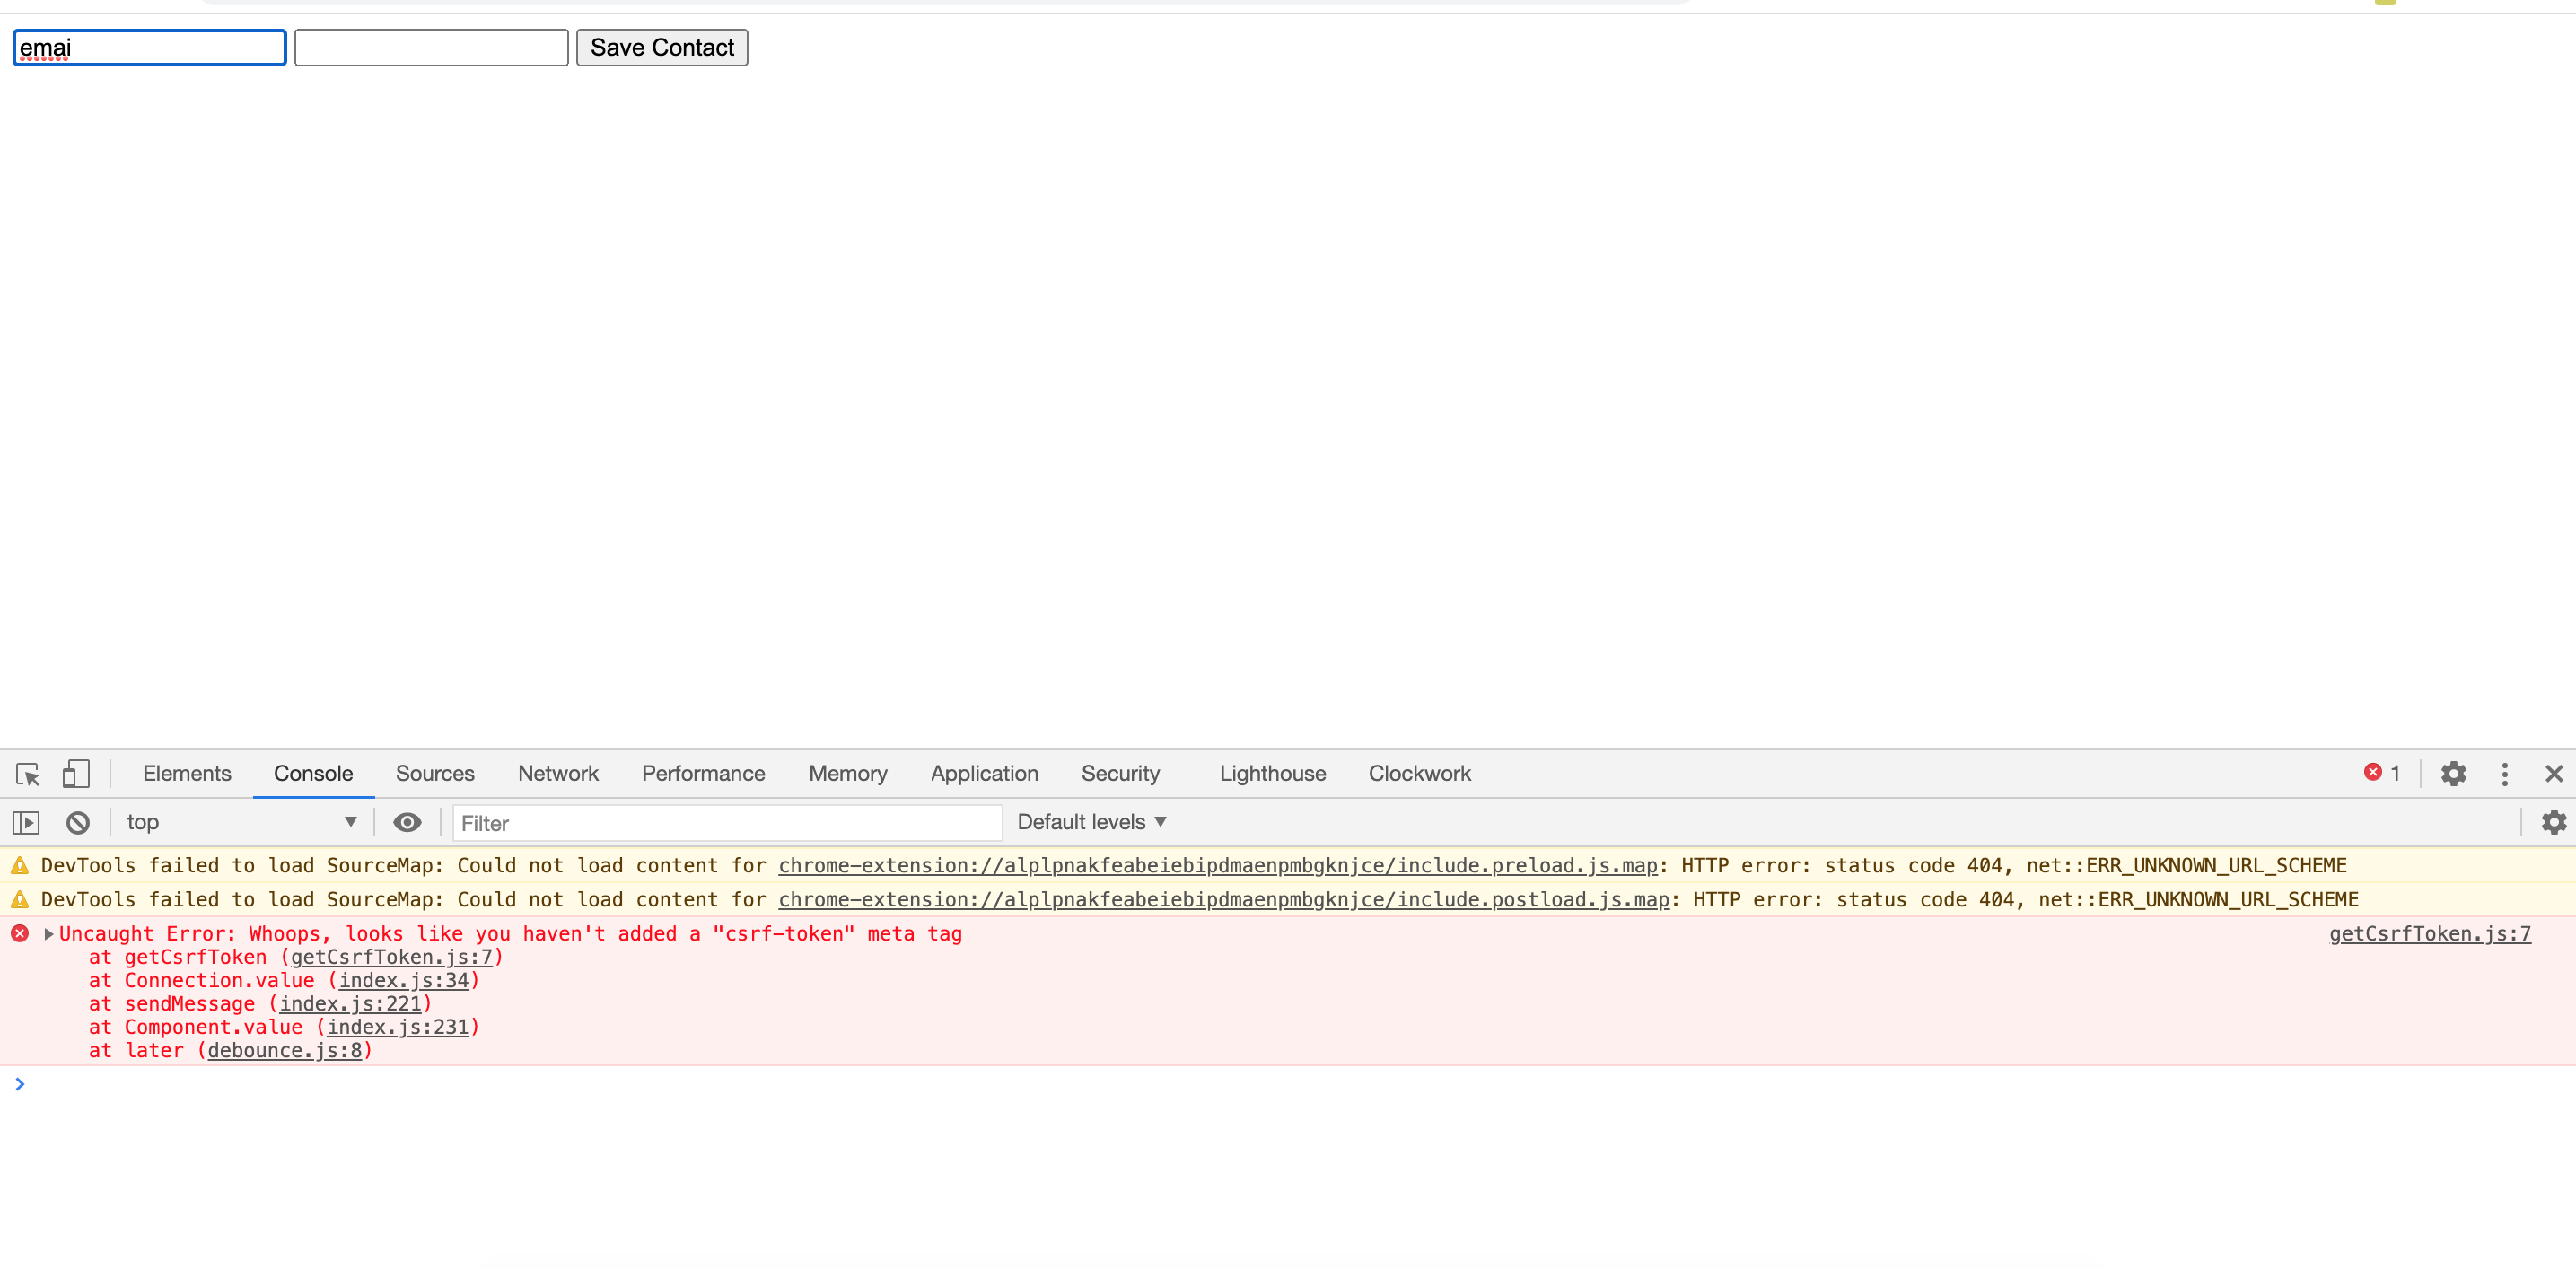
Task: Create a live expression with eye icon
Action: click(407, 822)
